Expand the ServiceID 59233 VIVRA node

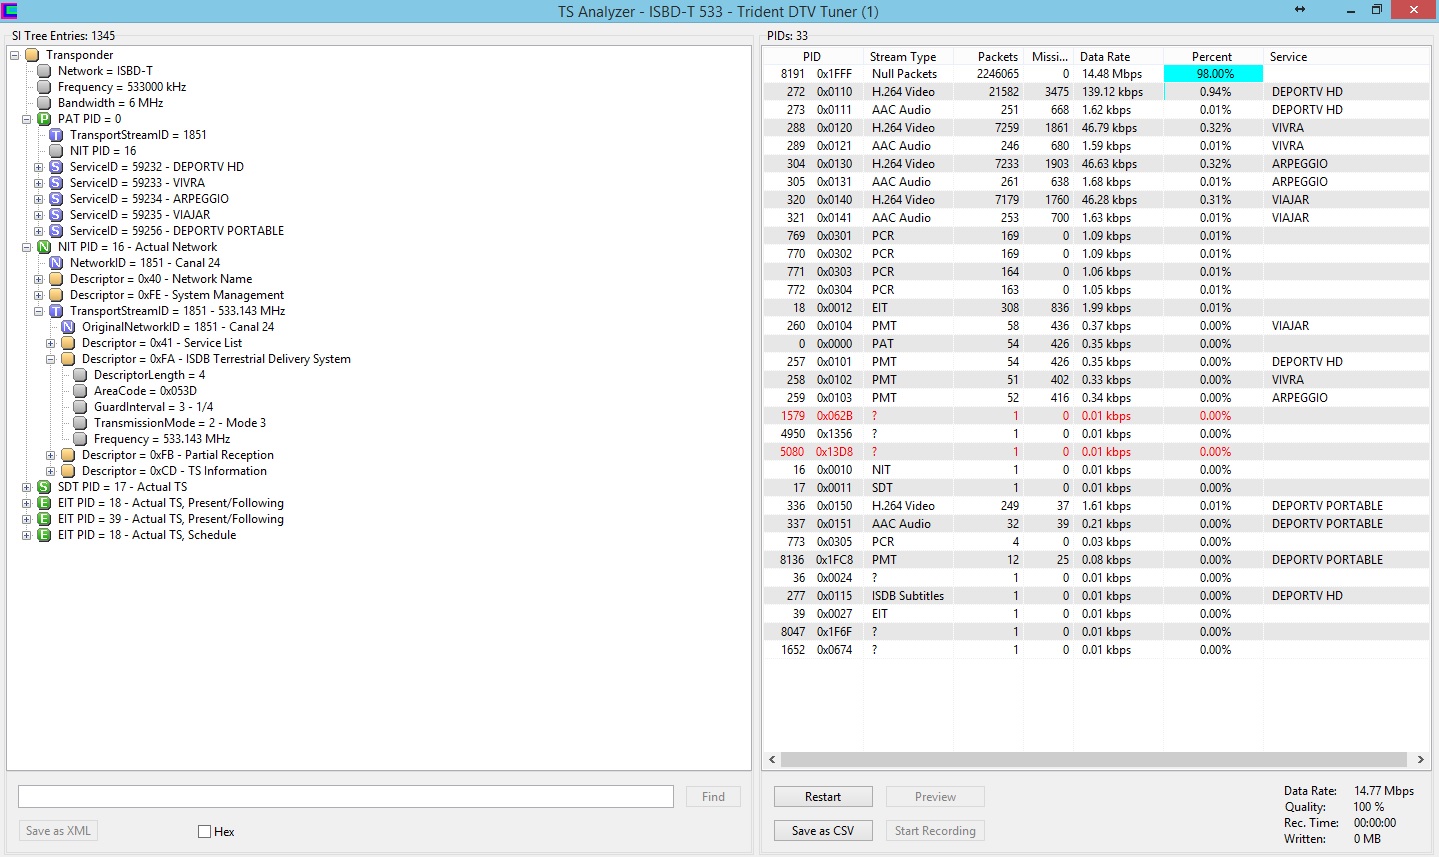38,183
